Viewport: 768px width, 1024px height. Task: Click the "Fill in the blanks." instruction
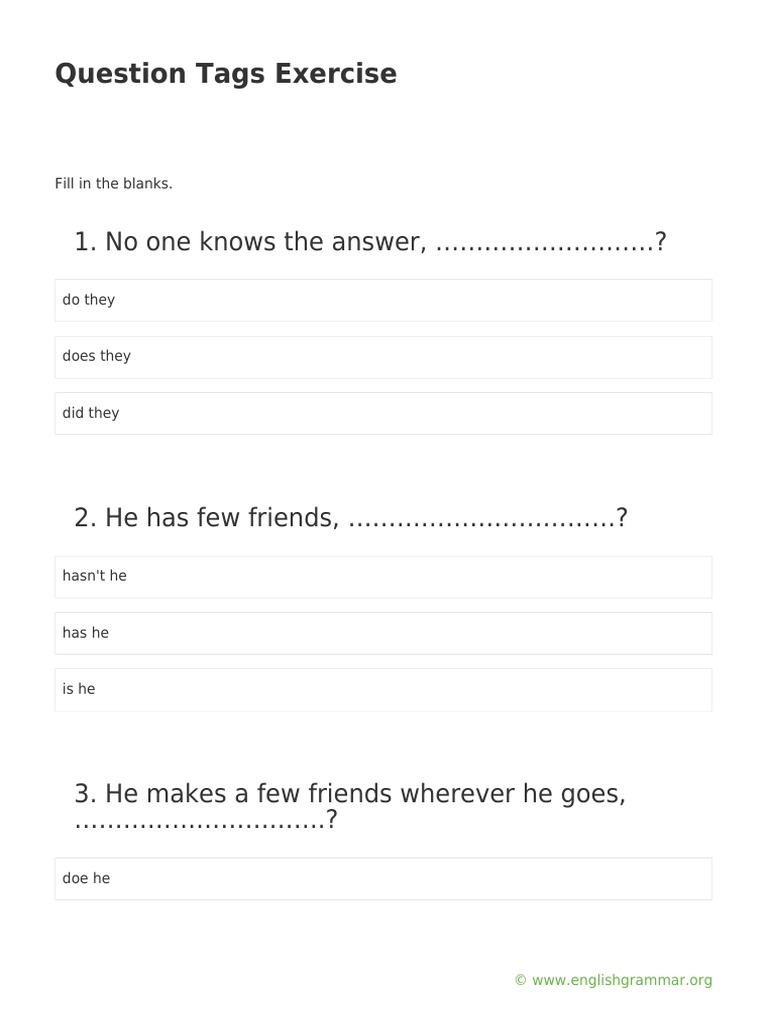pyautogui.click(x=114, y=184)
